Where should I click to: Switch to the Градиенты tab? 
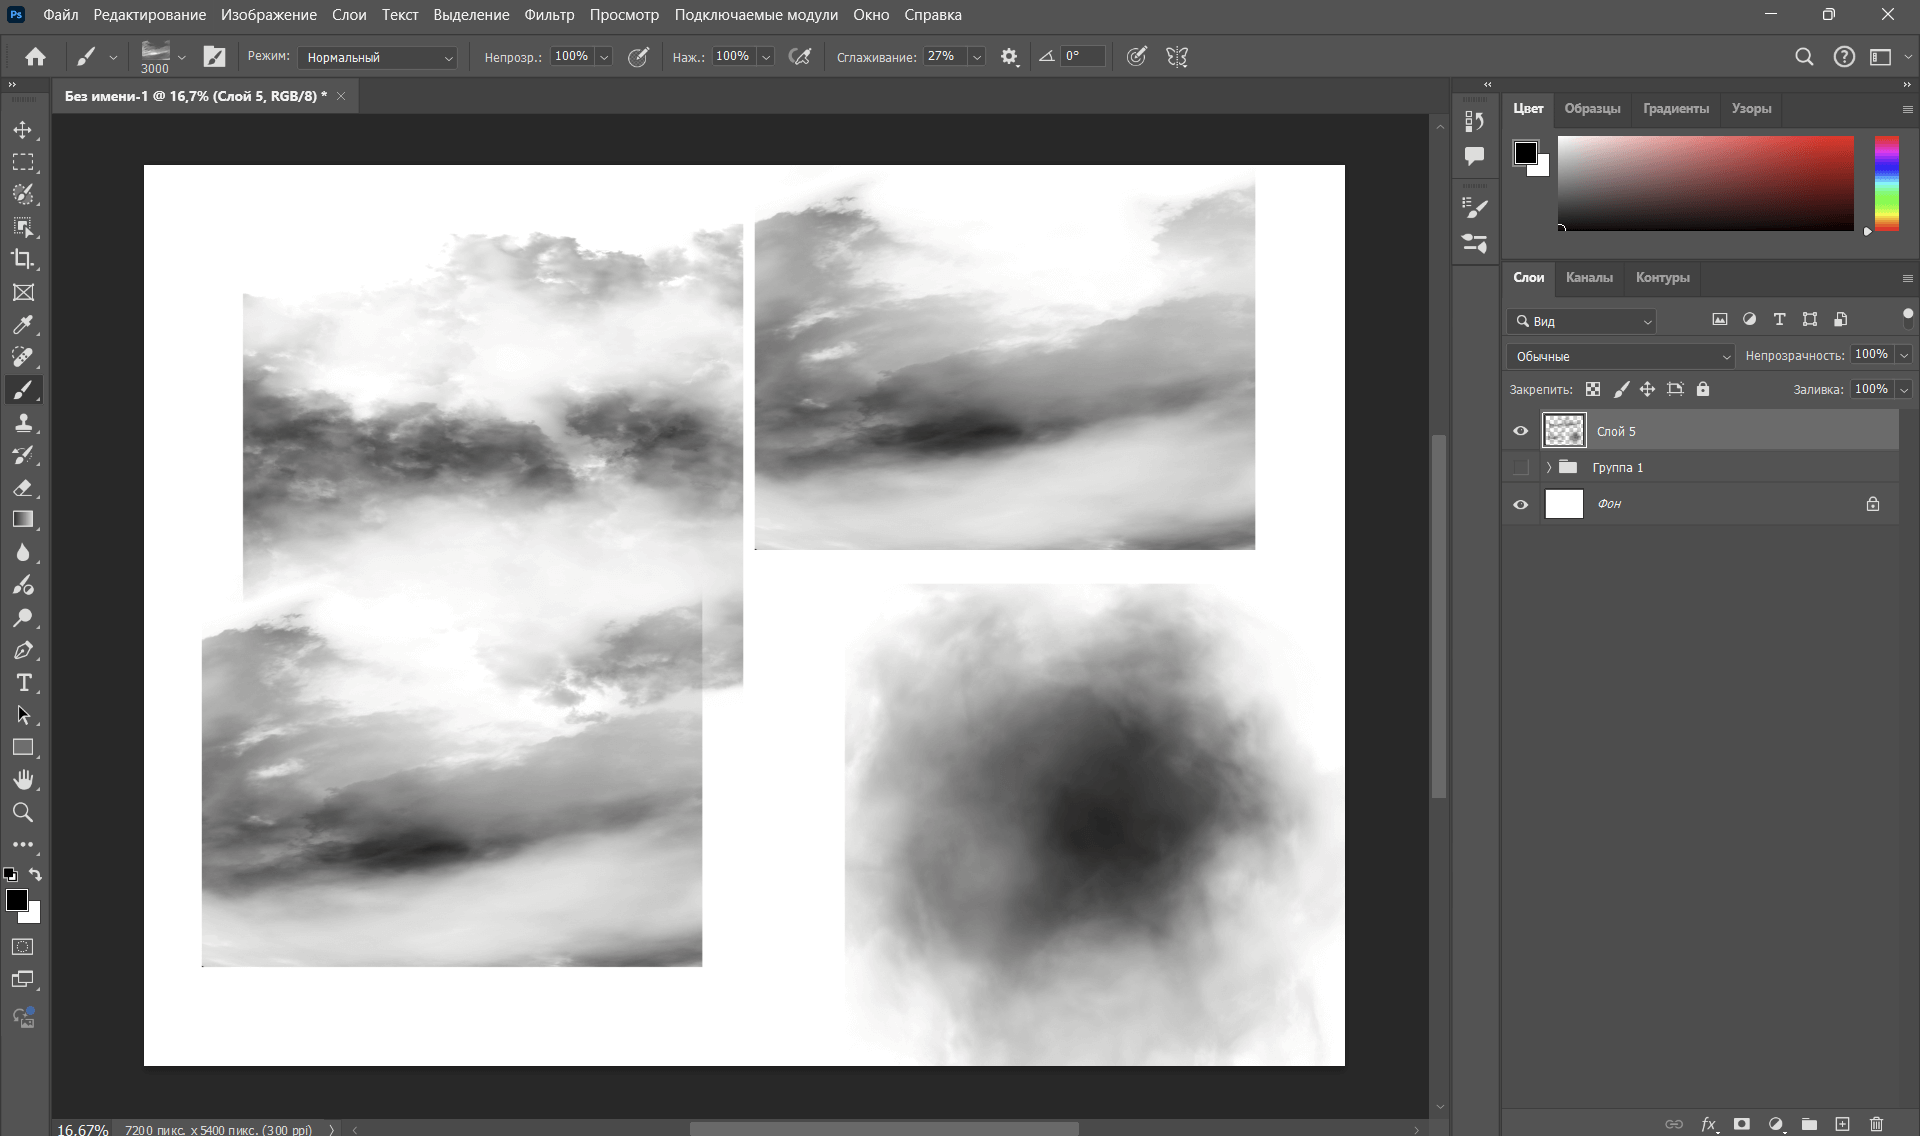tap(1676, 109)
